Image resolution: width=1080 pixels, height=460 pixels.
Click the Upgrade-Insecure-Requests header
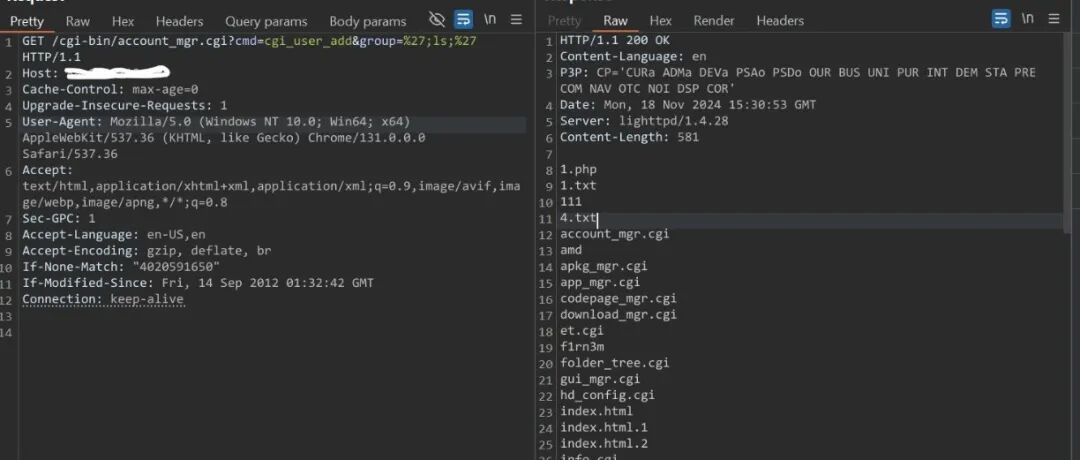tap(125, 105)
